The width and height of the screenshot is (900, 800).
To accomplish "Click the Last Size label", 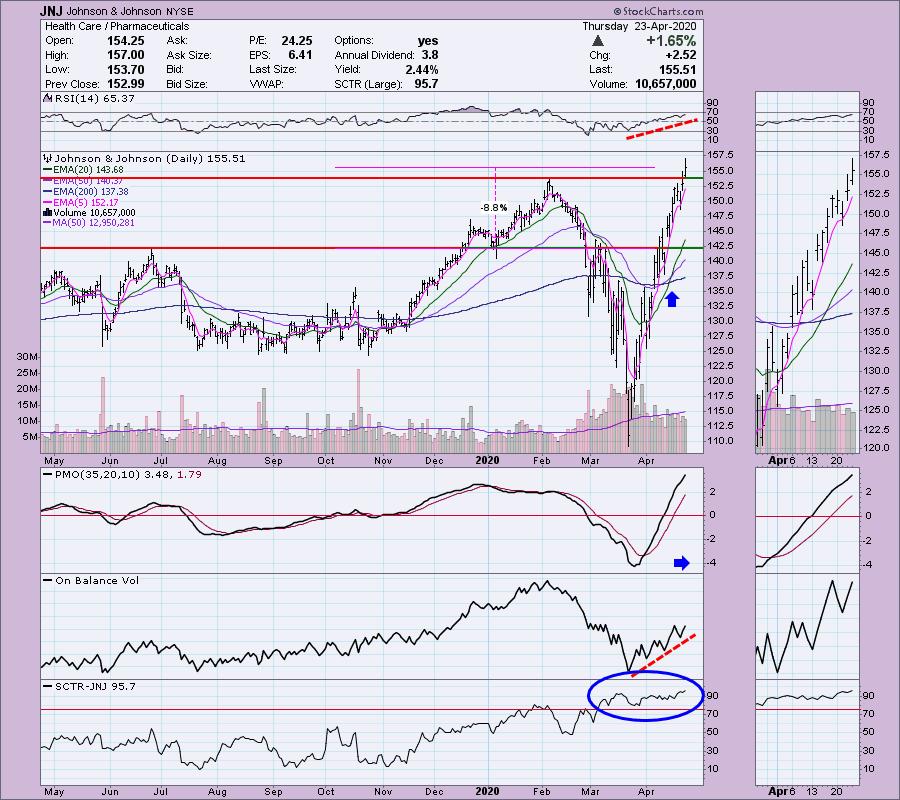I will click(x=273, y=69).
